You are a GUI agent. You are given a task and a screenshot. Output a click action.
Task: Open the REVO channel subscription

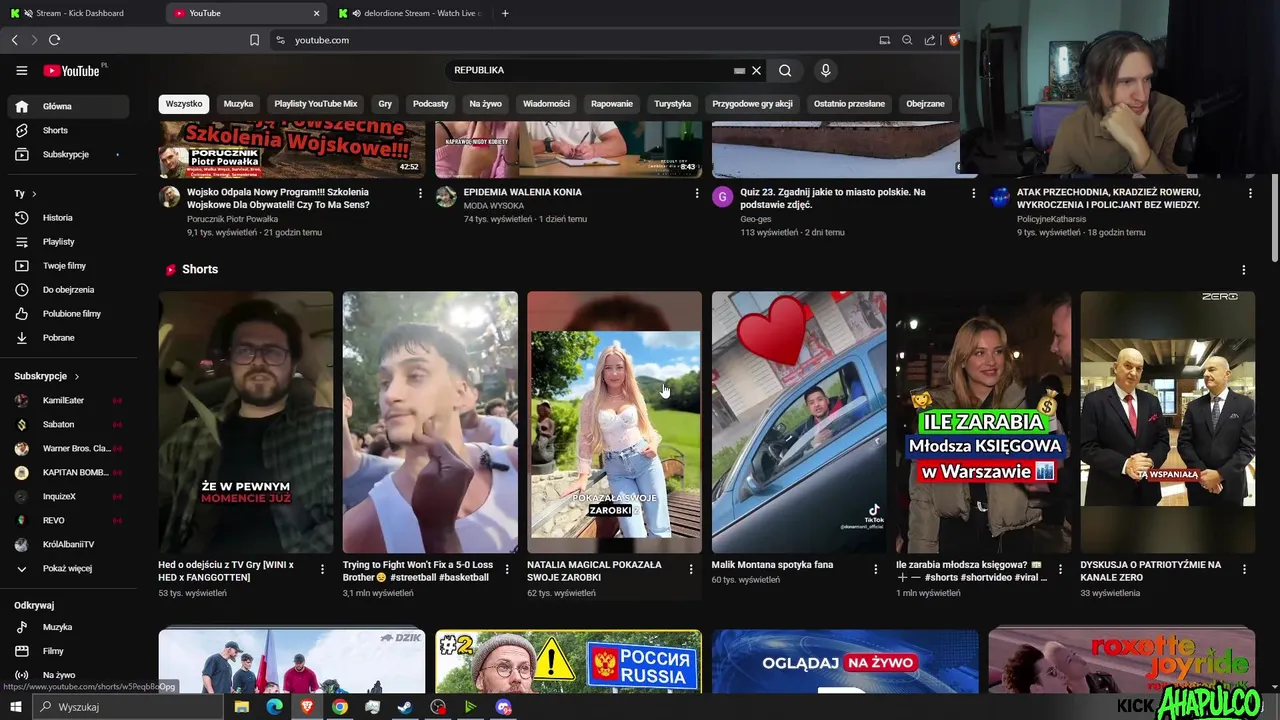(68, 520)
